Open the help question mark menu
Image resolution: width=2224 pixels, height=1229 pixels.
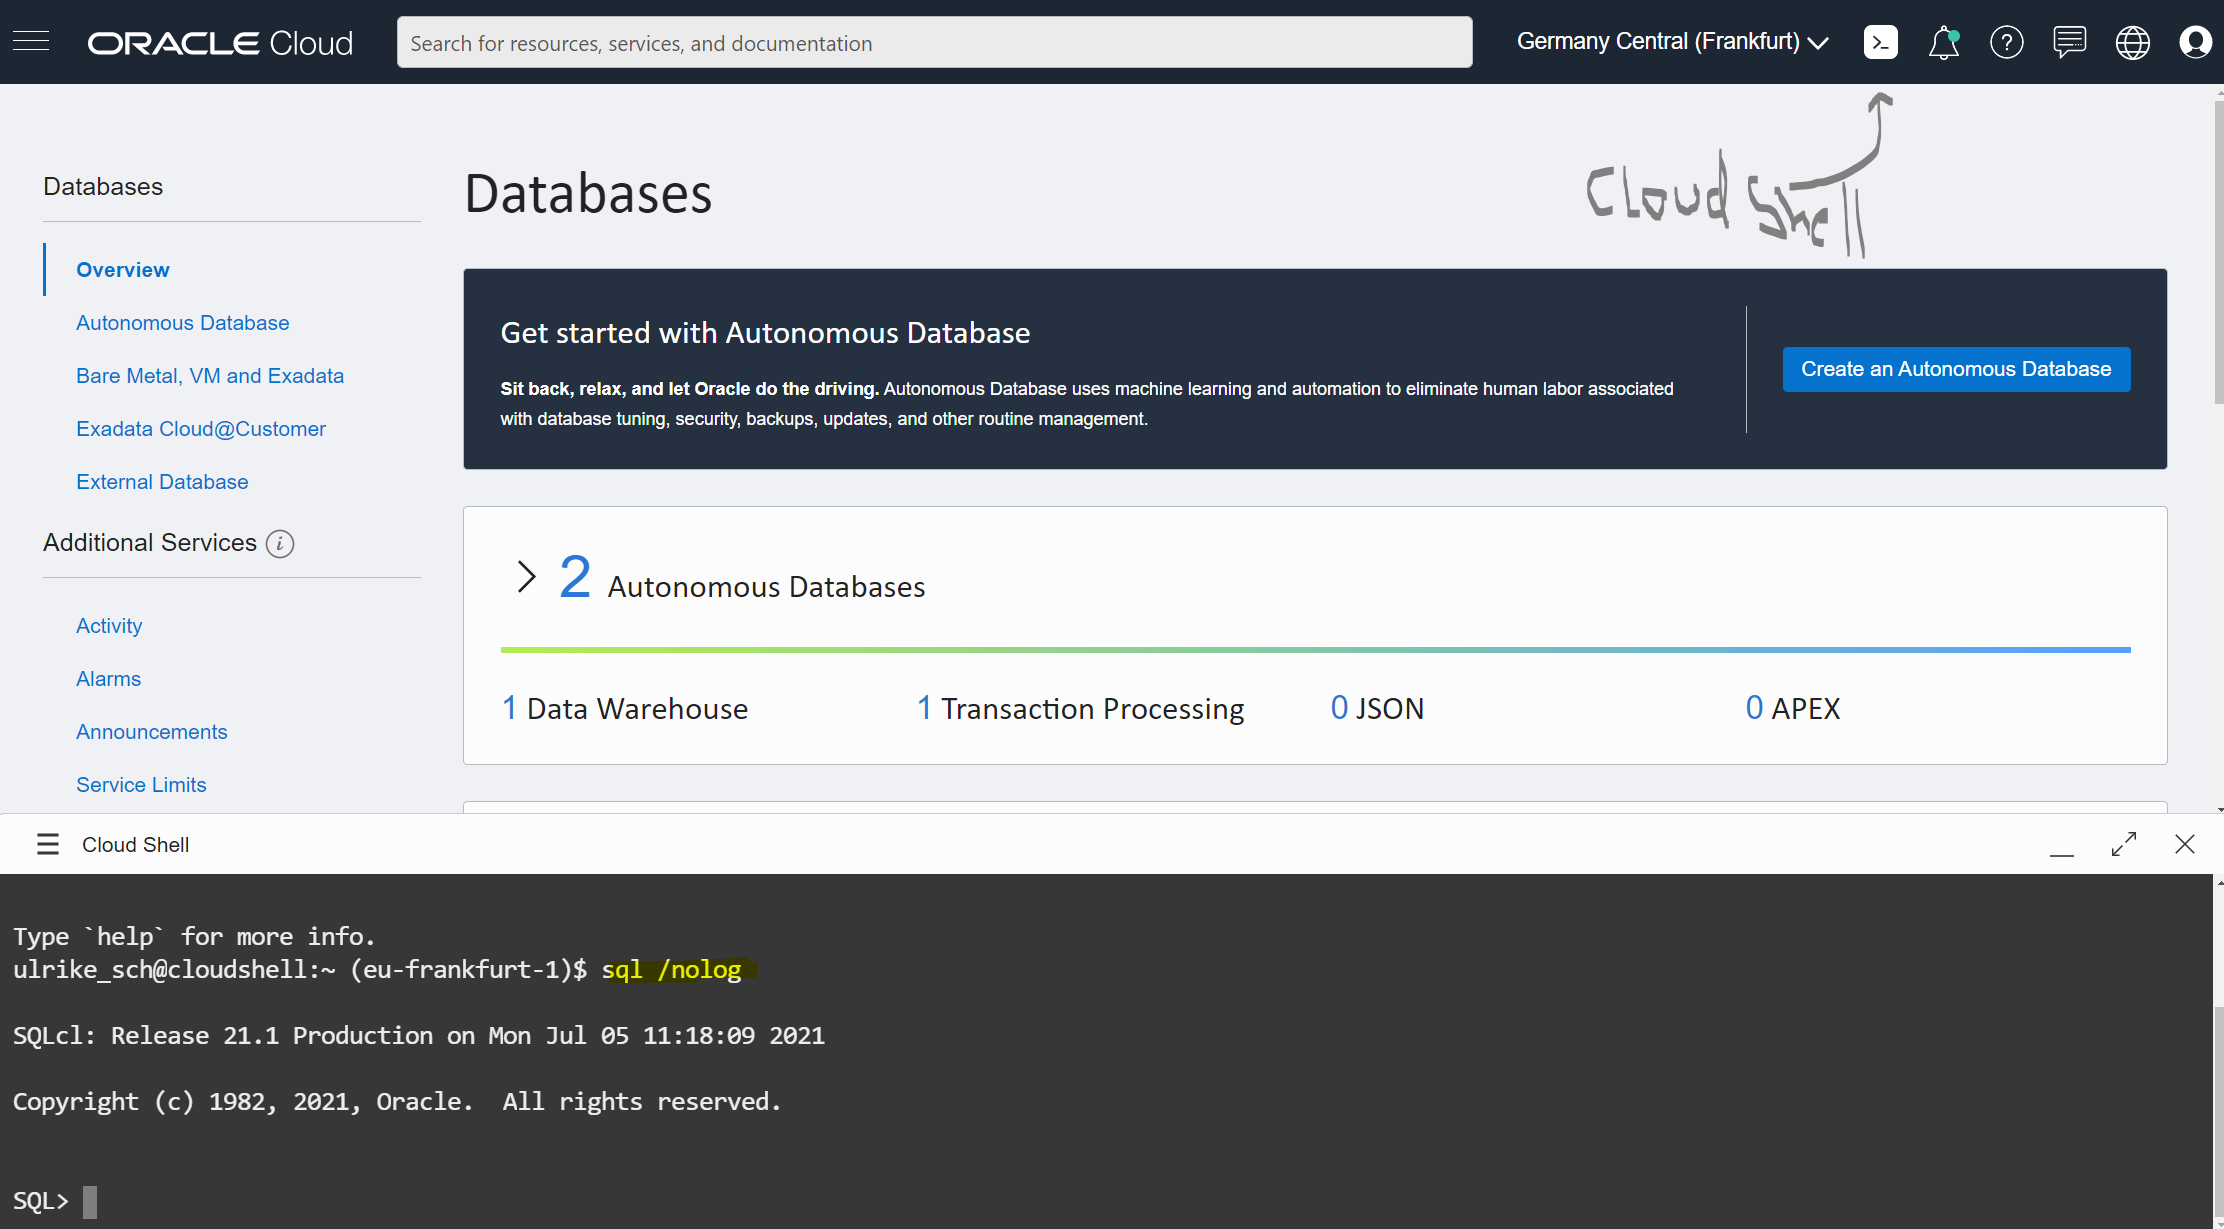[2006, 42]
